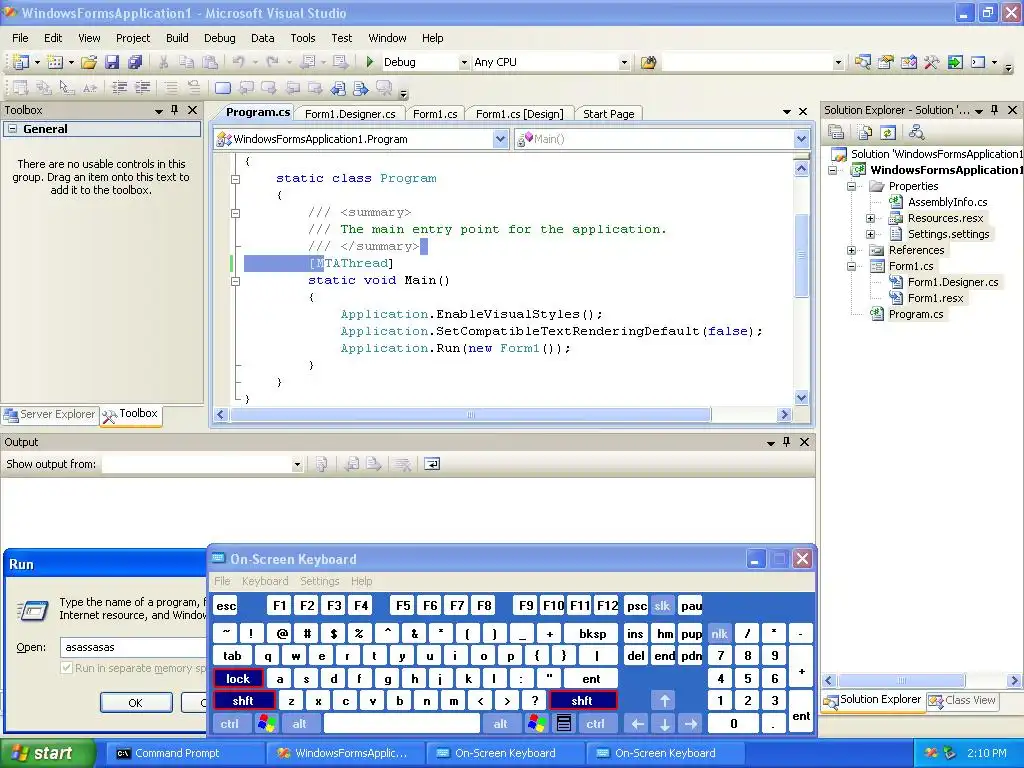
Task: Click the Windows start button
Action: 47,753
